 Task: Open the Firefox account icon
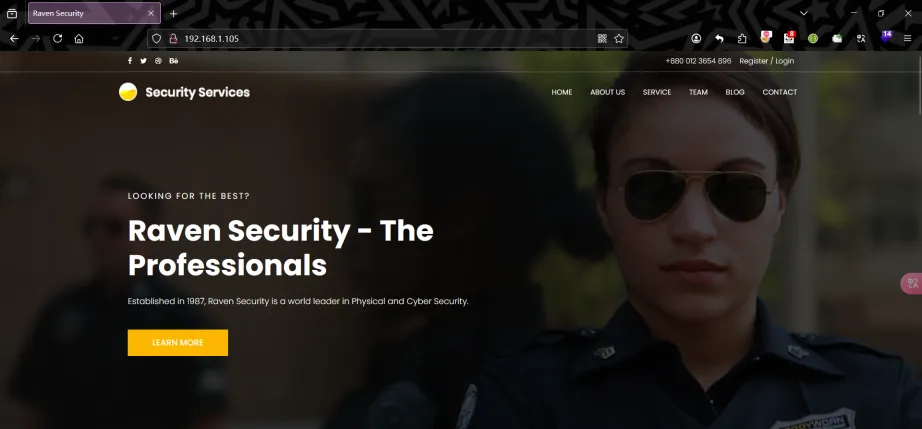[696, 39]
